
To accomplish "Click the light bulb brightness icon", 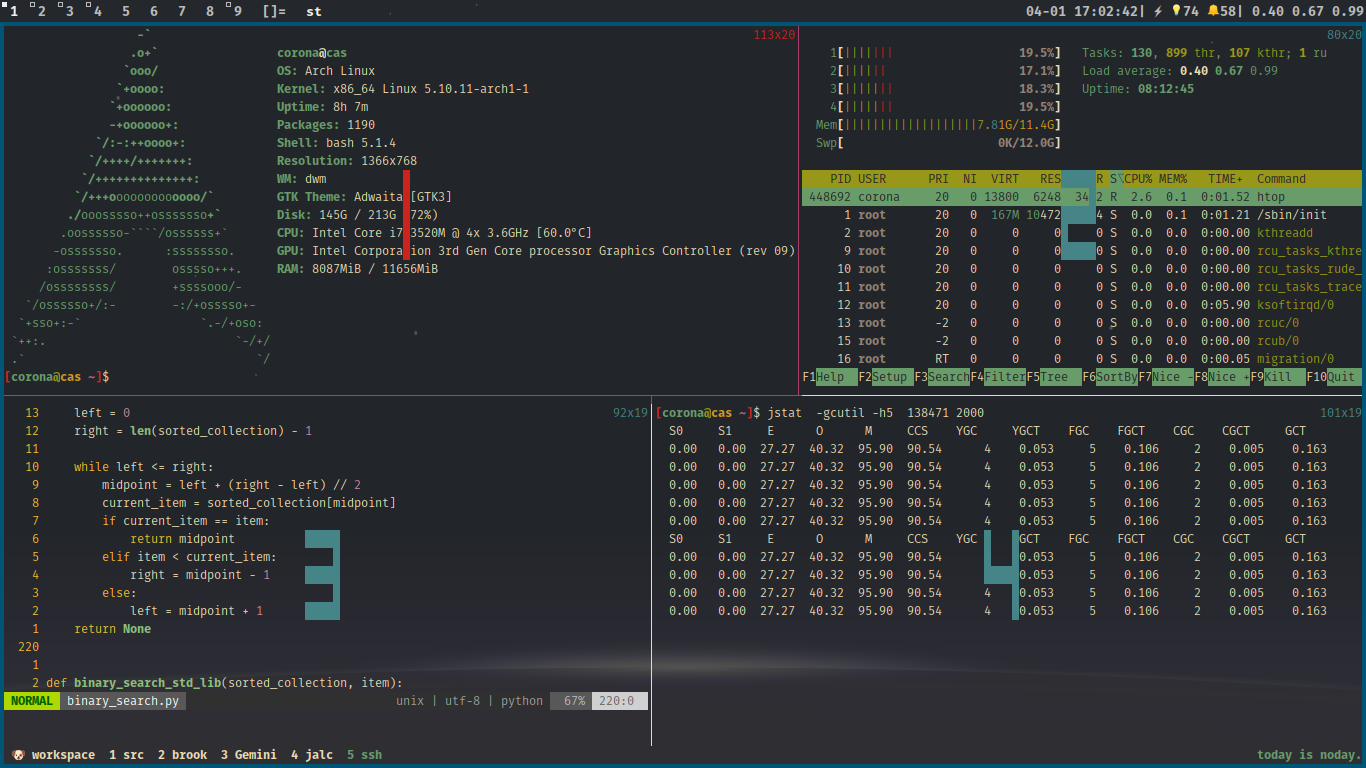I will point(1177,11).
